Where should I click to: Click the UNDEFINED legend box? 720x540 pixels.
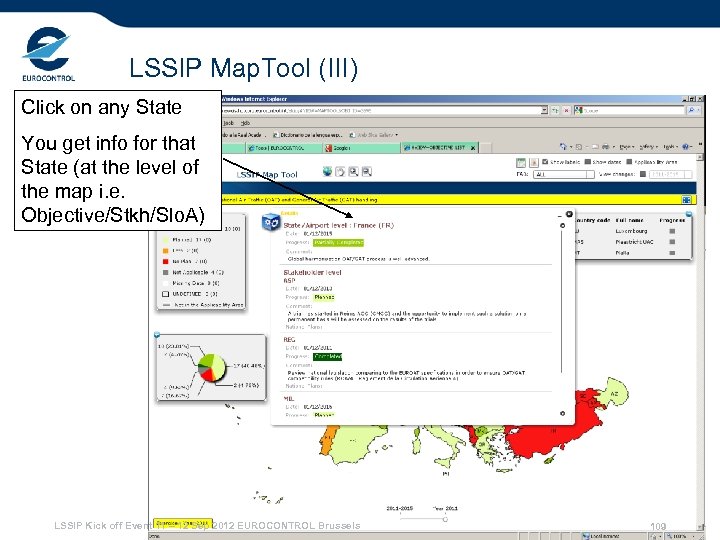coord(165,294)
